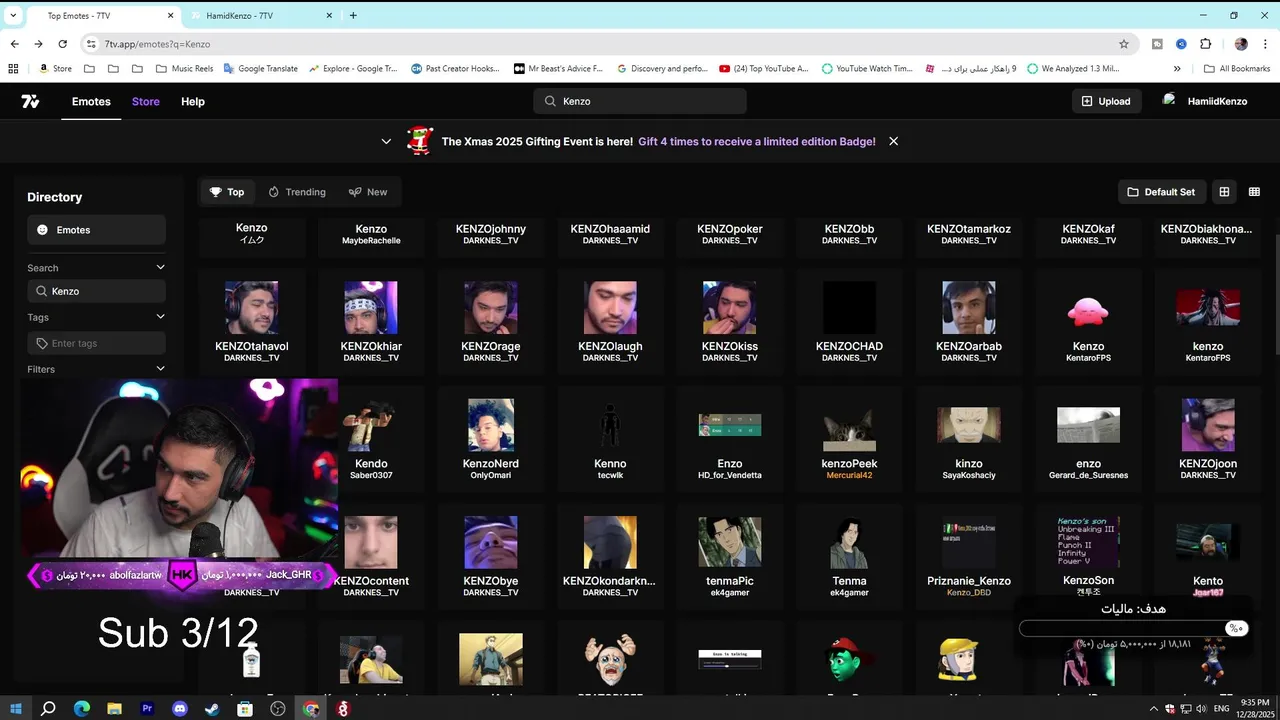Viewport: 1280px width, 720px height.
Task: Open a new browser tab with plus icon
Action: [x=353, y=15]
